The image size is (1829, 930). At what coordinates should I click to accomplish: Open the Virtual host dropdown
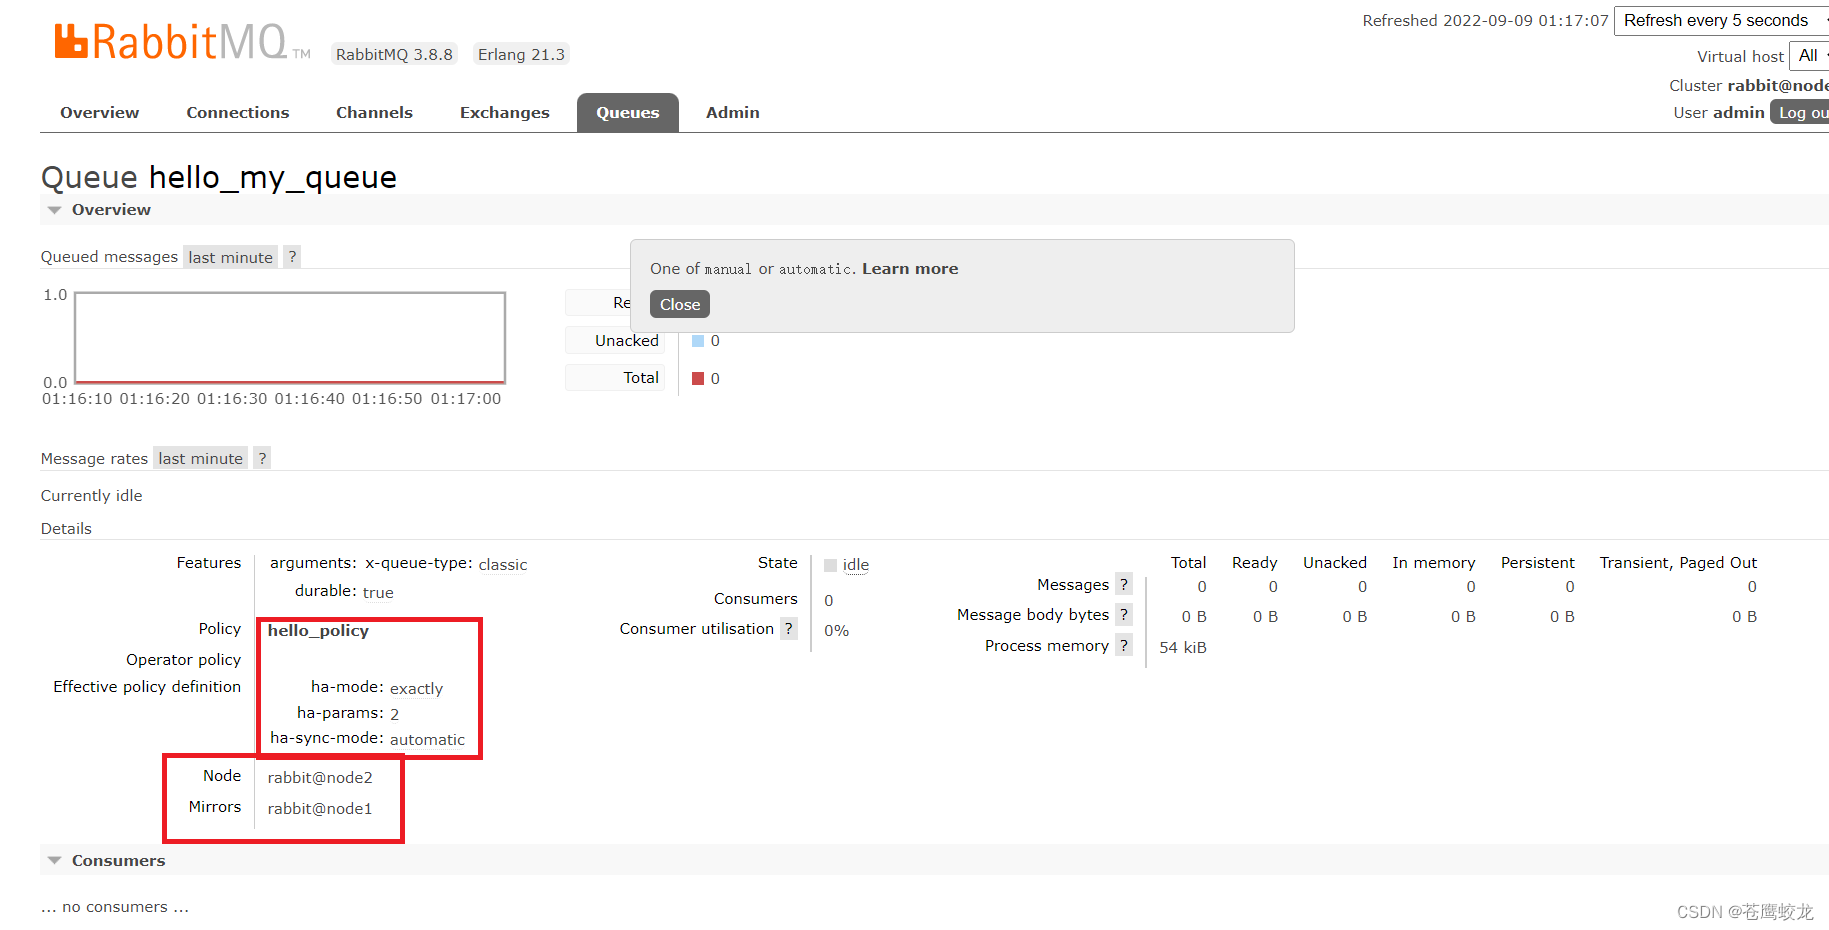[1809, 56]
